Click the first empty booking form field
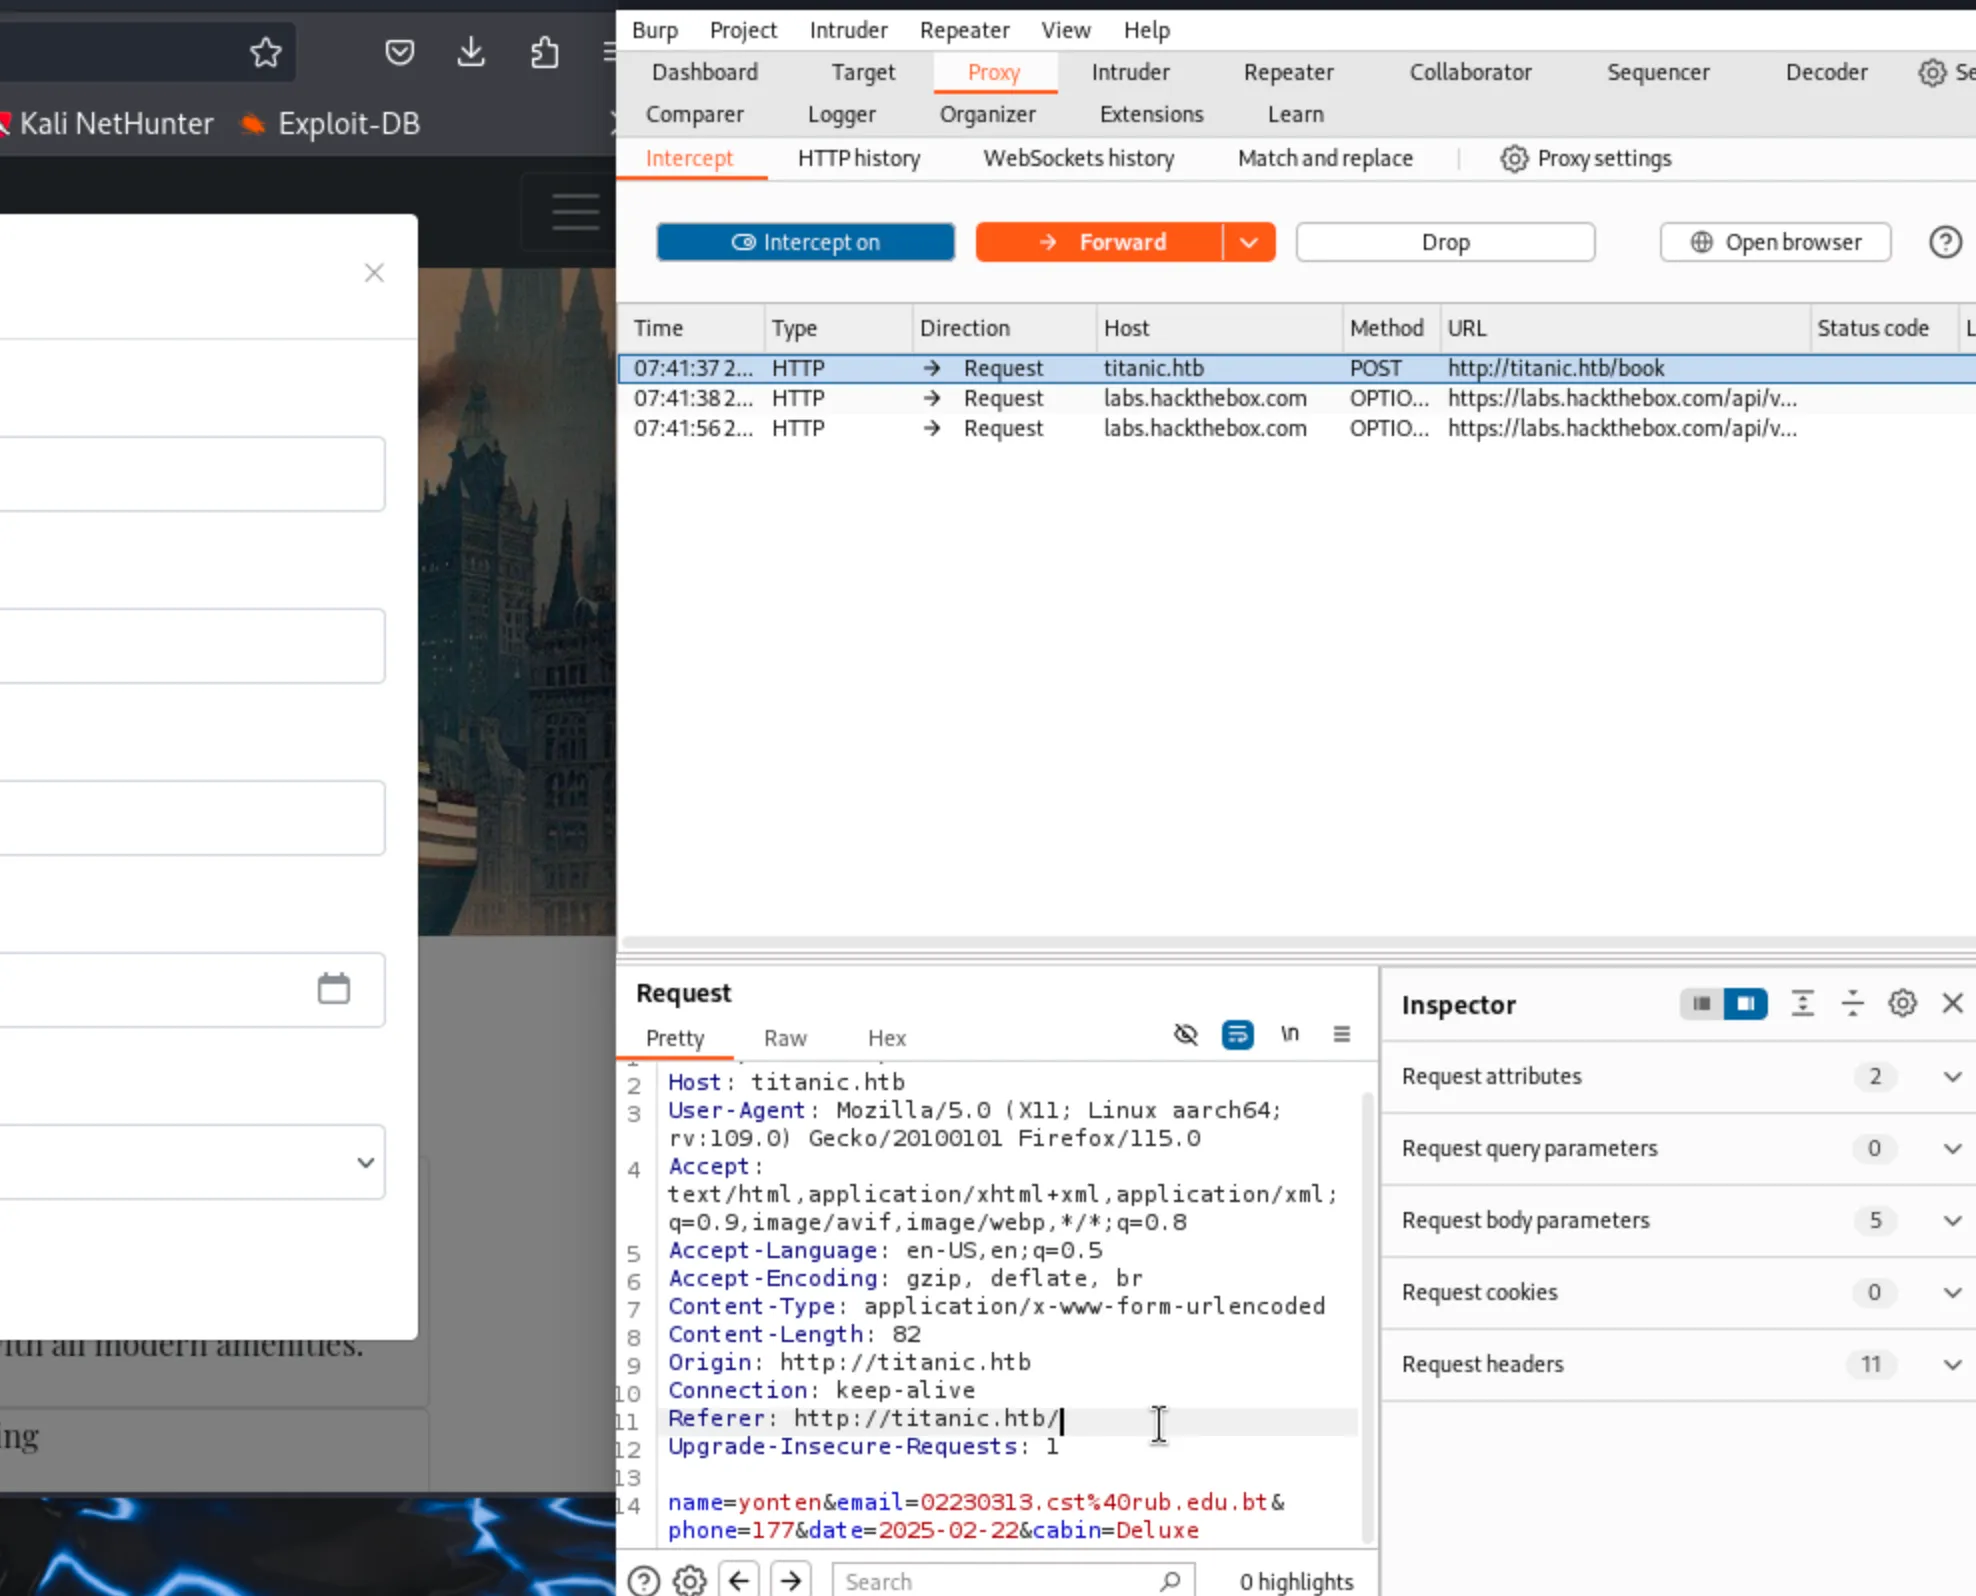The image size is (1976, 1596). pos(192,474)
